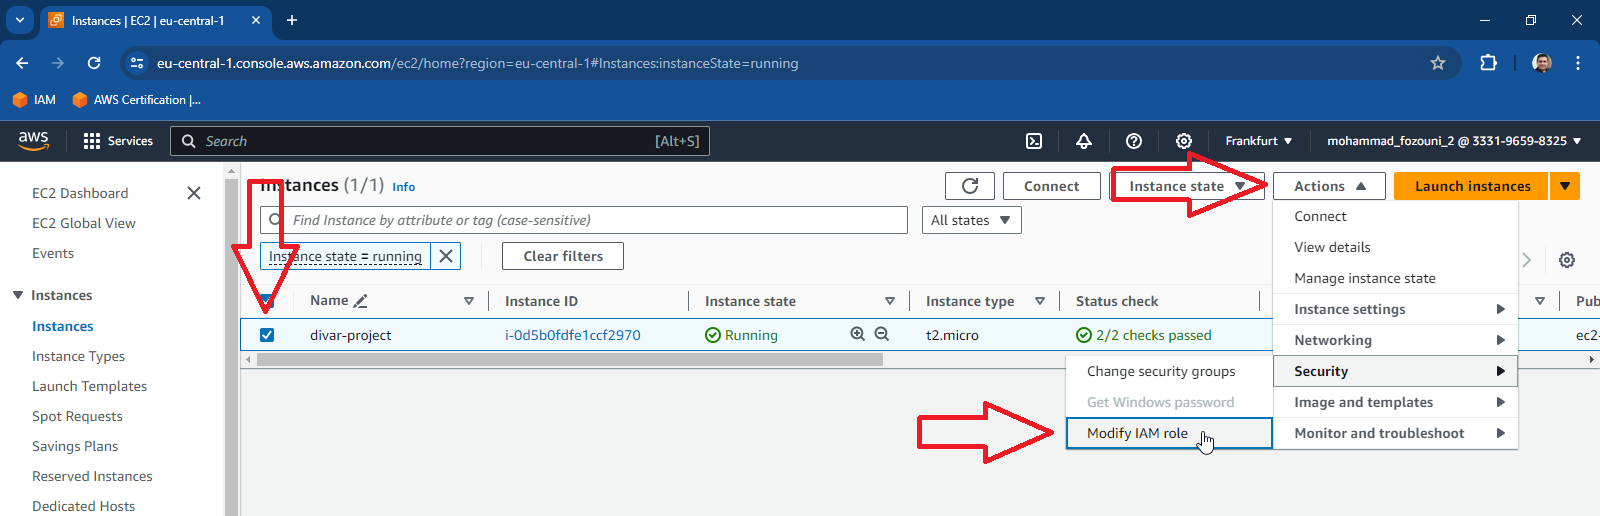
Task: Open the Launch instances split arrow
Action: tap(1565, 186)
